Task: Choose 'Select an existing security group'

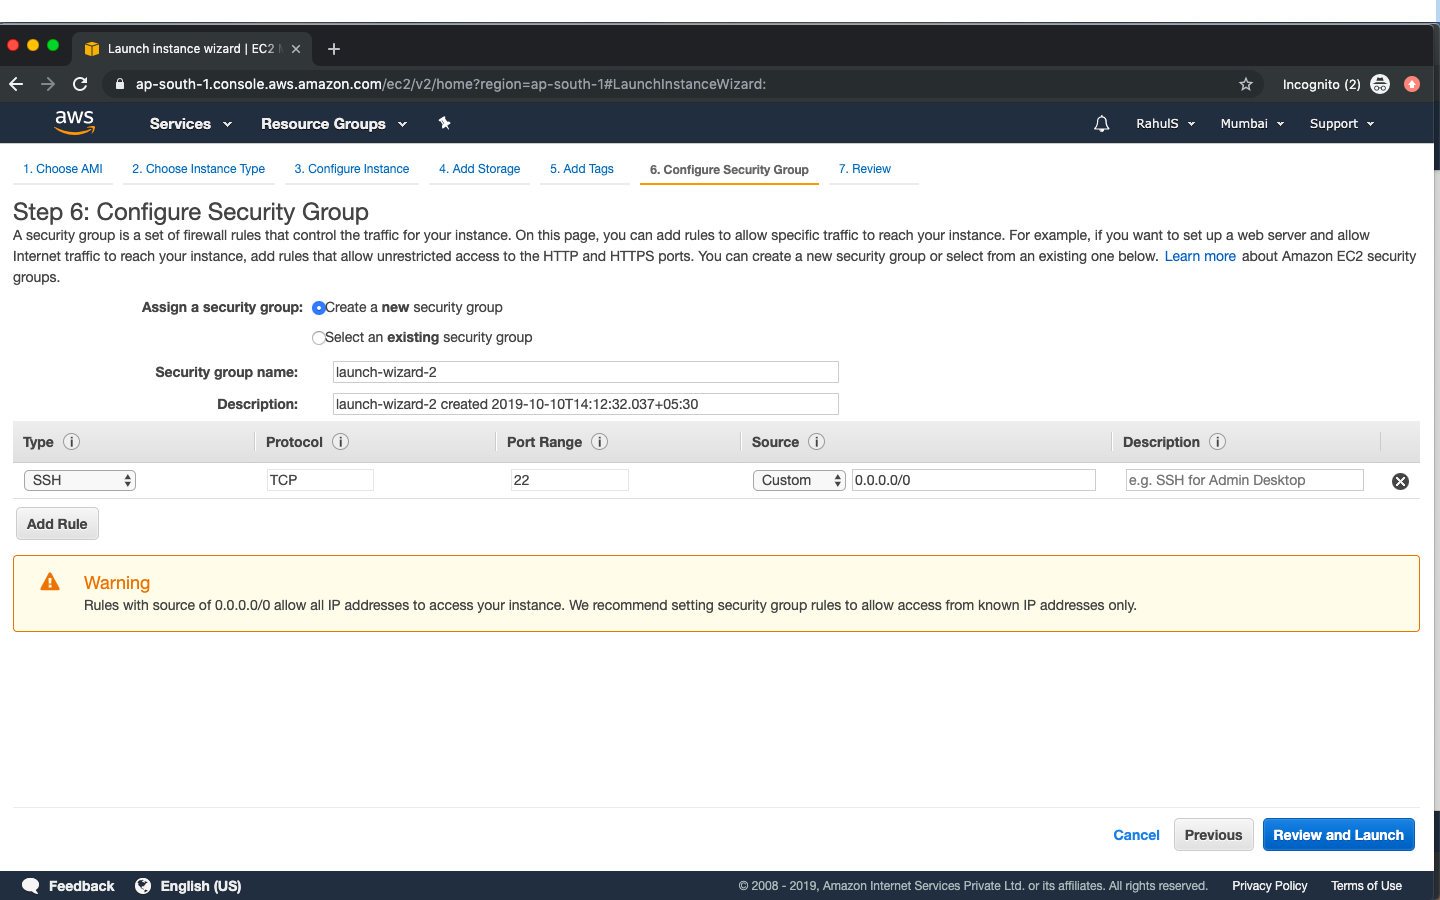Action: tap(318, 338)
